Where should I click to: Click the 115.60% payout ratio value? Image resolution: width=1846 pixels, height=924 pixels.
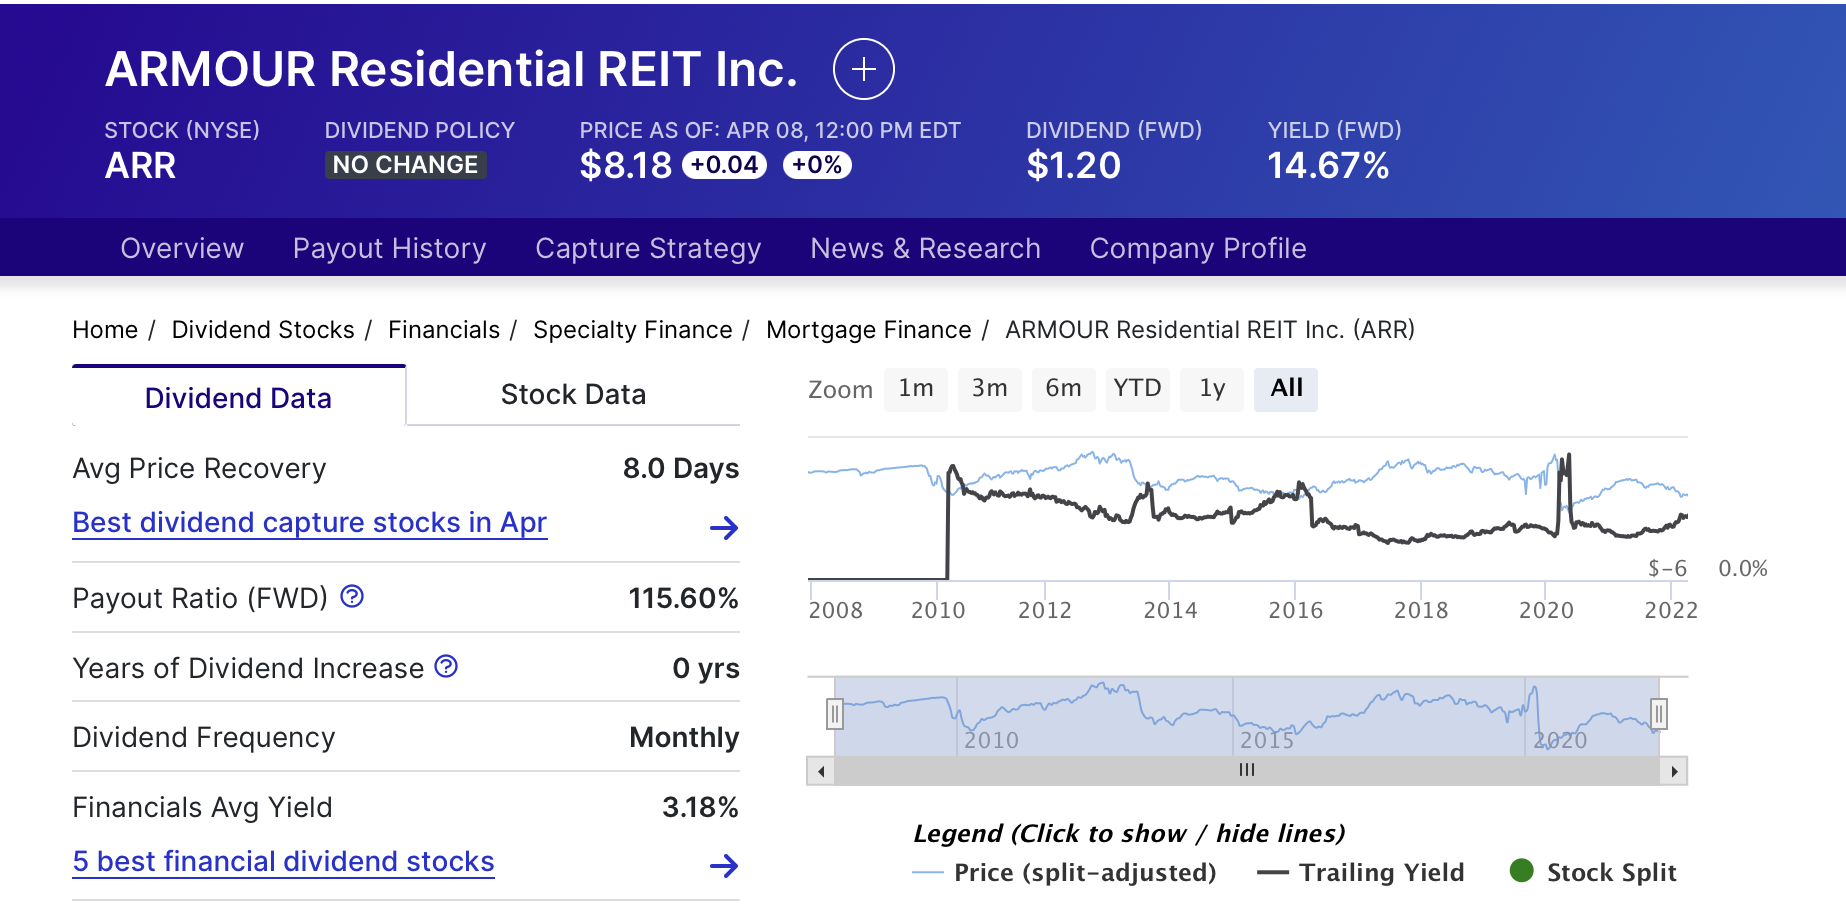683,598
